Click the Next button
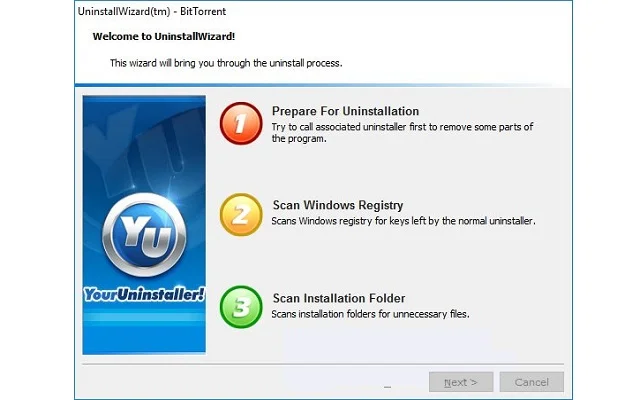The width and height of the screenshot is (640, 400). (x=461, y=382)
